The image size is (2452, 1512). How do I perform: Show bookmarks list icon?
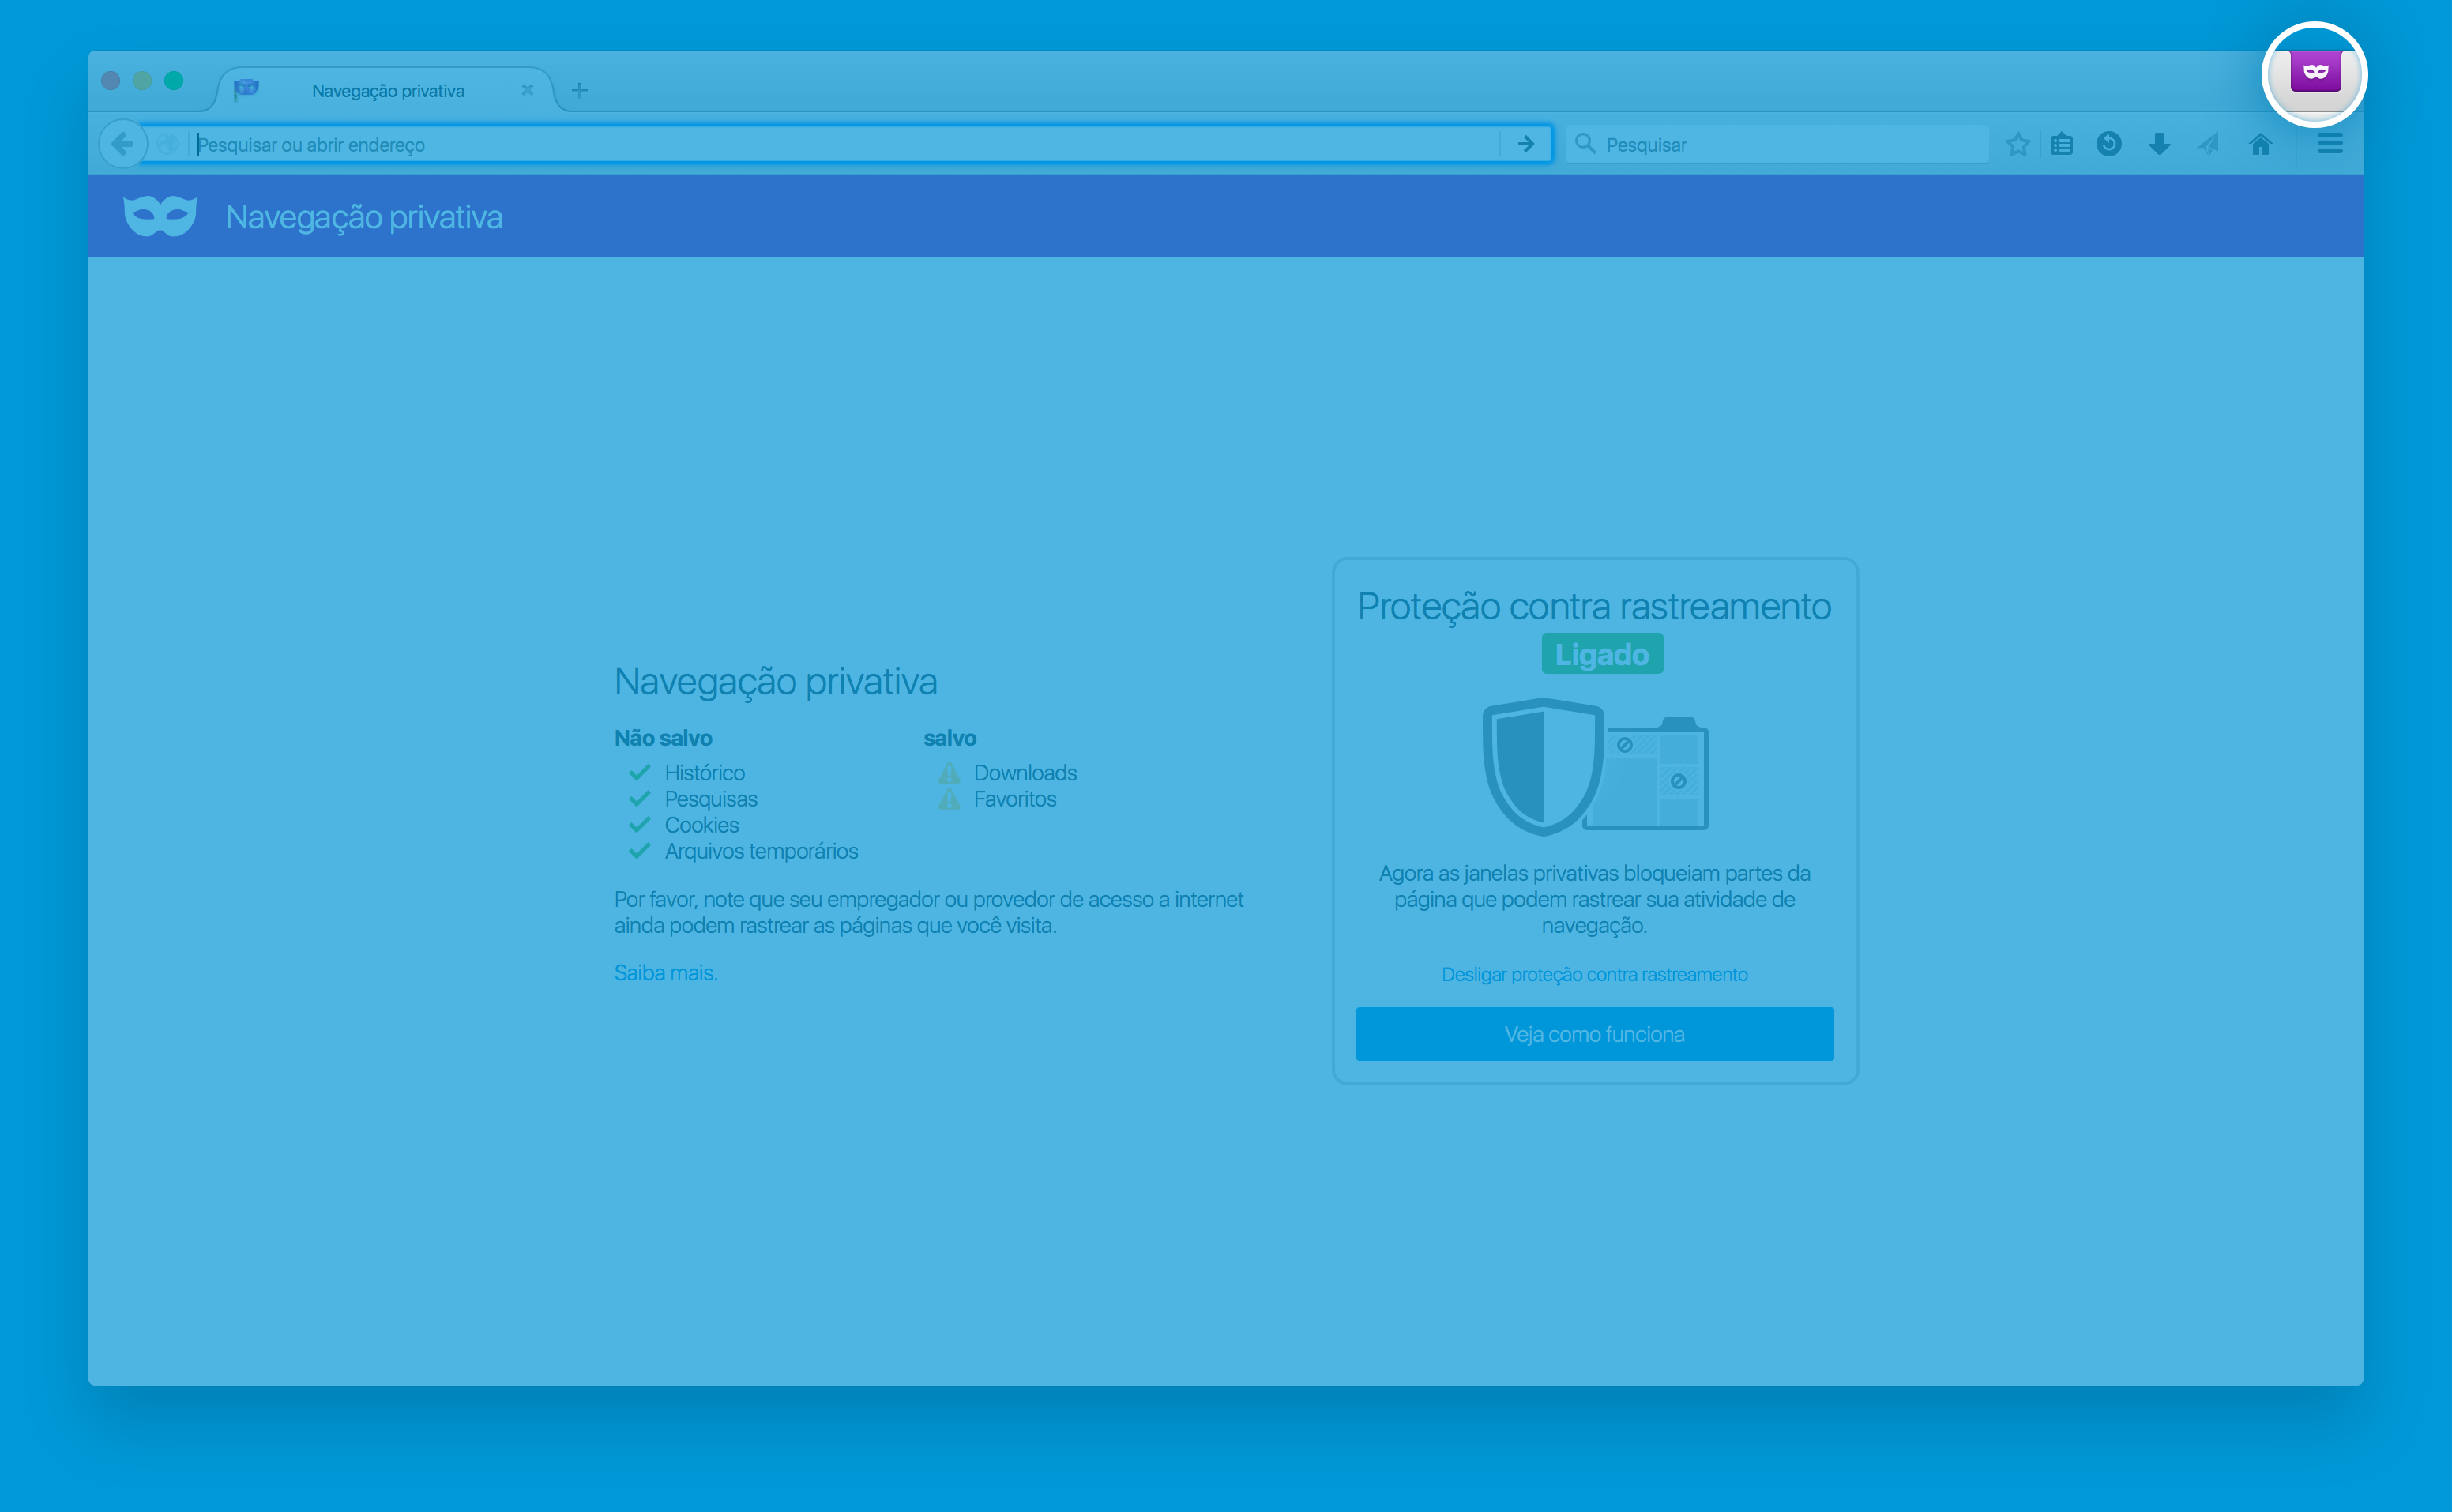[2062, 144]
